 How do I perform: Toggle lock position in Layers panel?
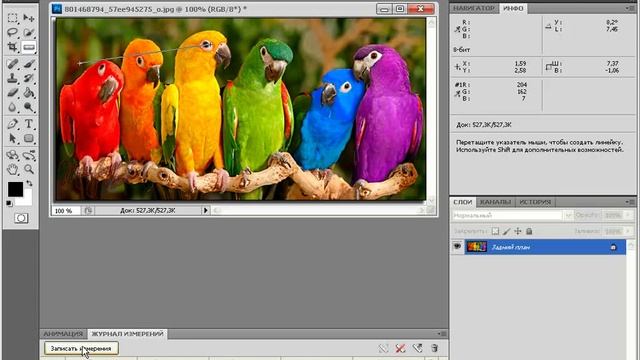518,231
